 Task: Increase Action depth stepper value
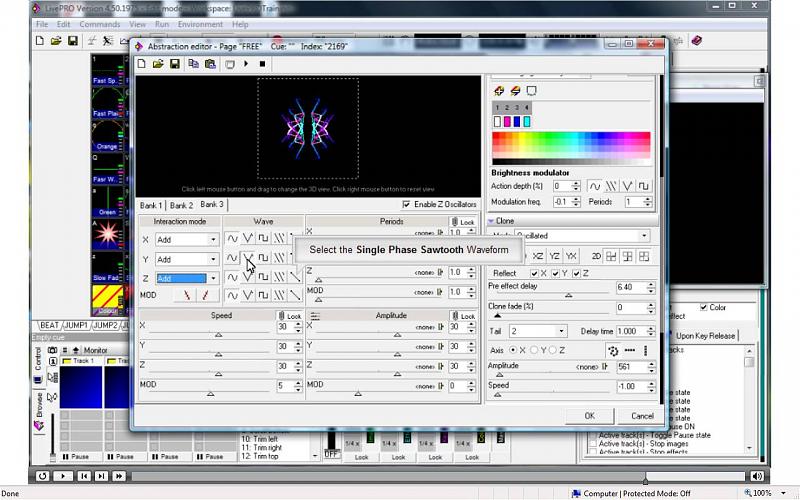(576, 184)
